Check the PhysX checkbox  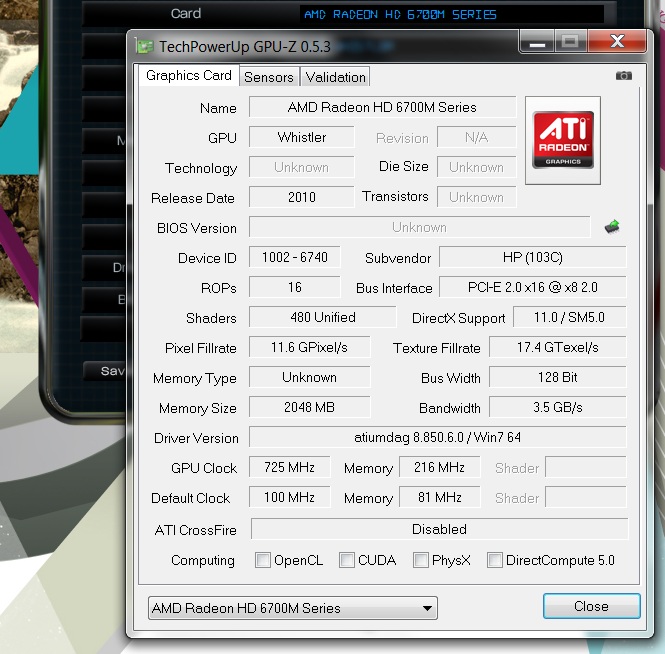pos(421,560)
